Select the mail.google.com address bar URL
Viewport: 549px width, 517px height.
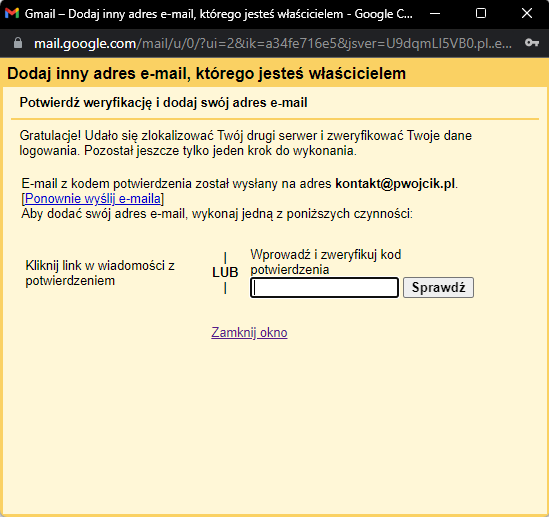coord(273,43)
